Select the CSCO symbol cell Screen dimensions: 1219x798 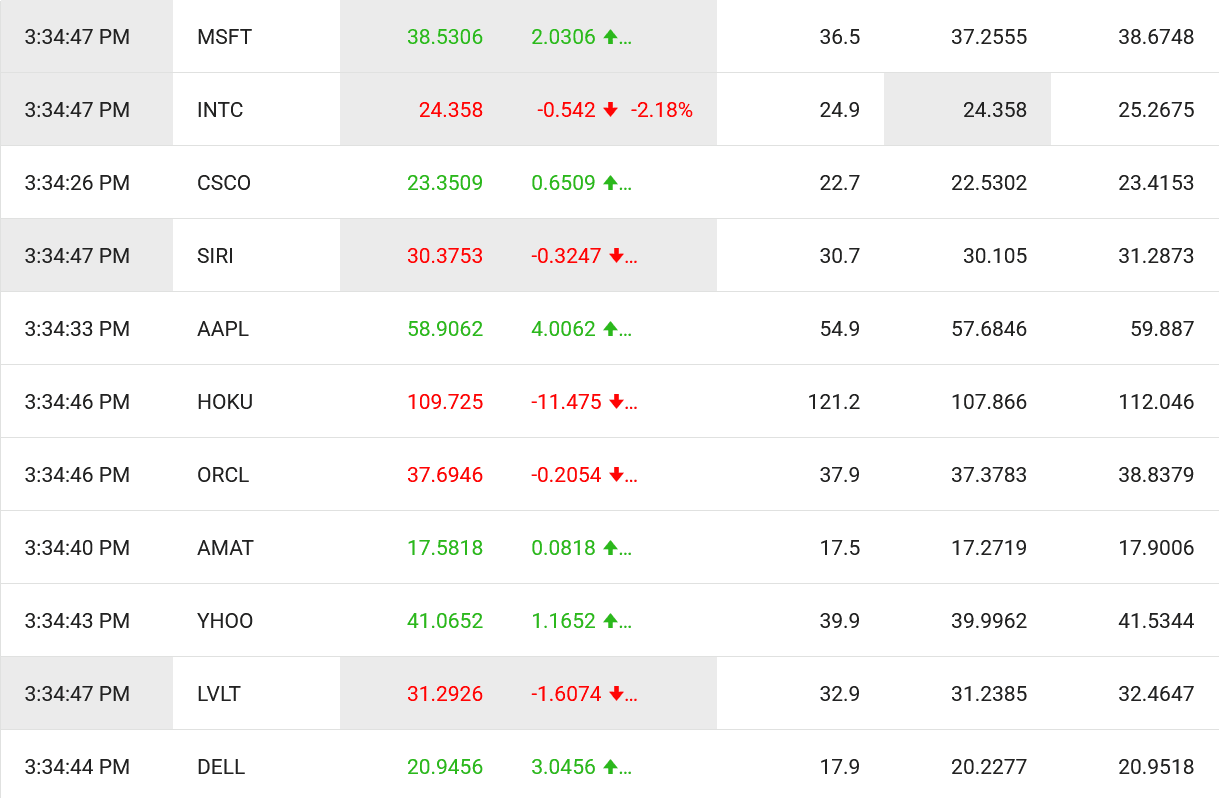pyautogui.click(x=256, y=183)
